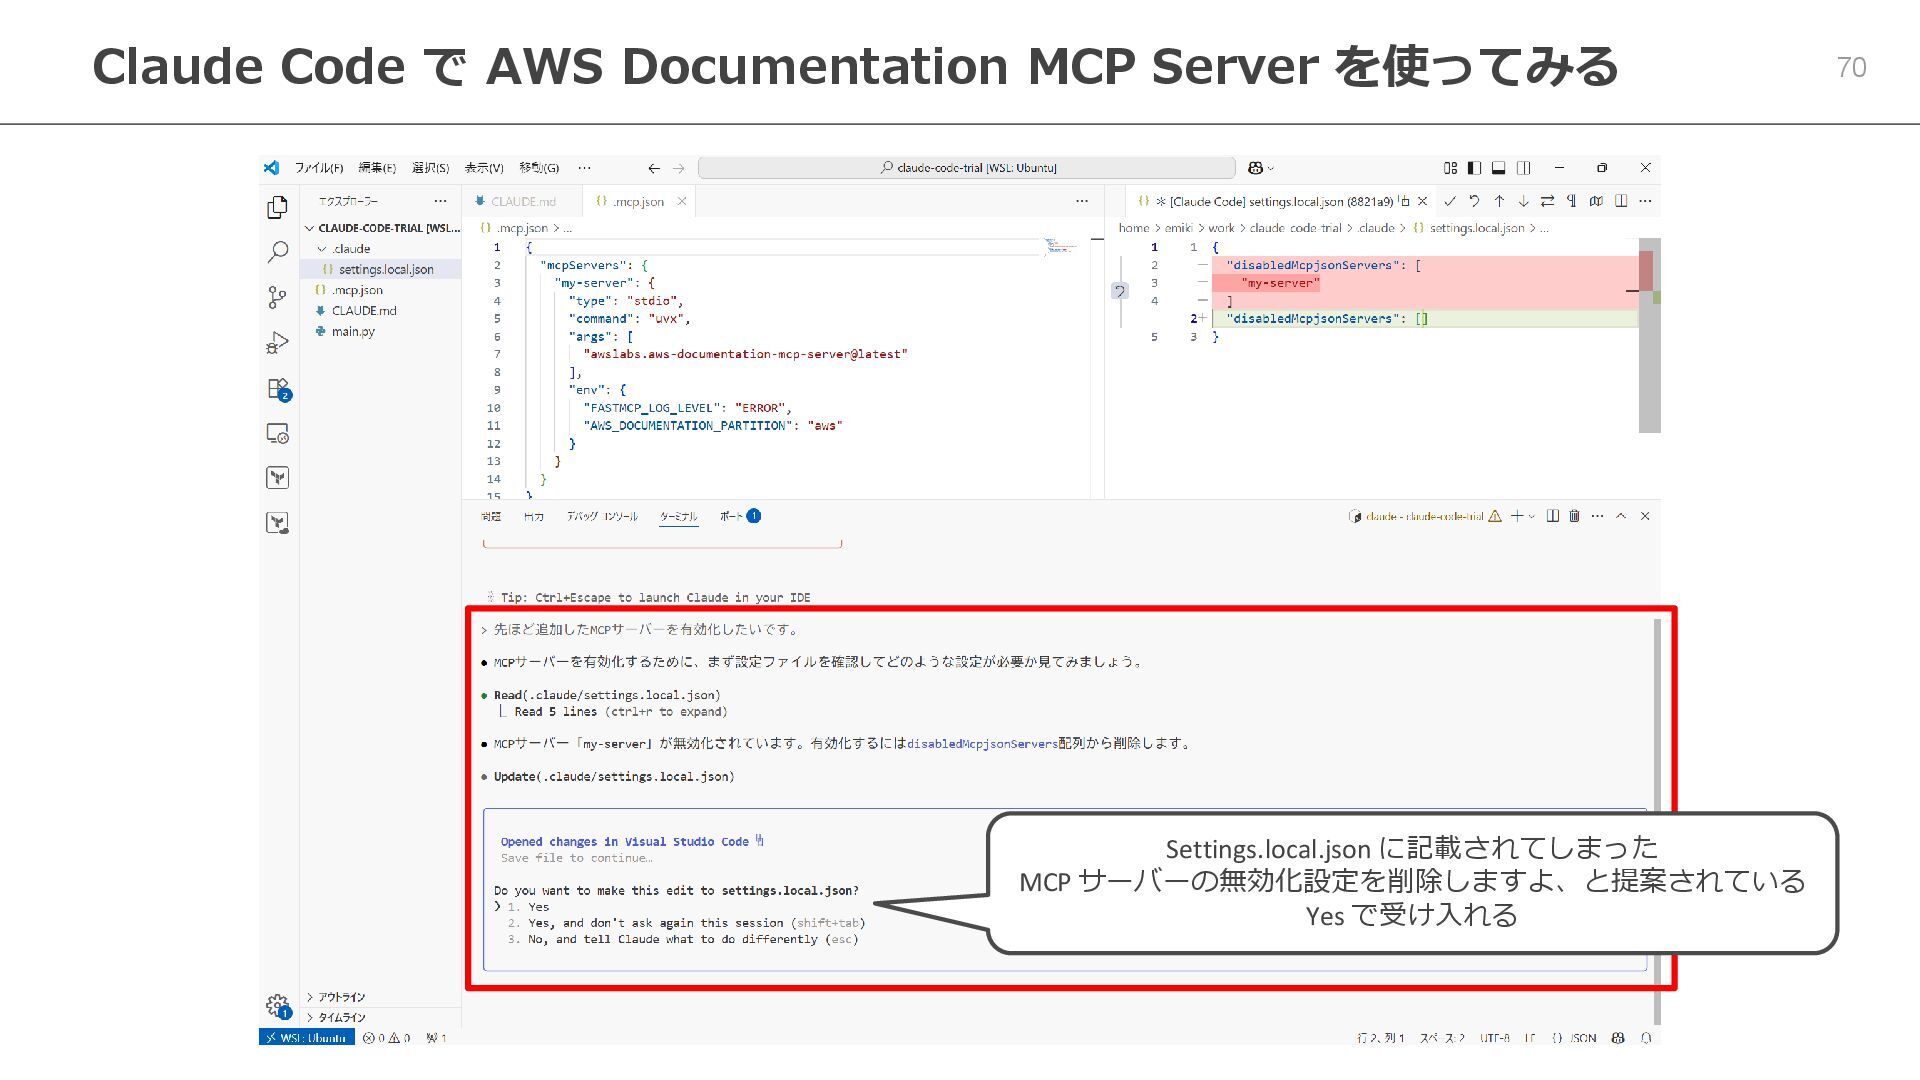Maximize the panel with the up chevron
Screen dimensions: 1920x1080
tap(1621, 516)
